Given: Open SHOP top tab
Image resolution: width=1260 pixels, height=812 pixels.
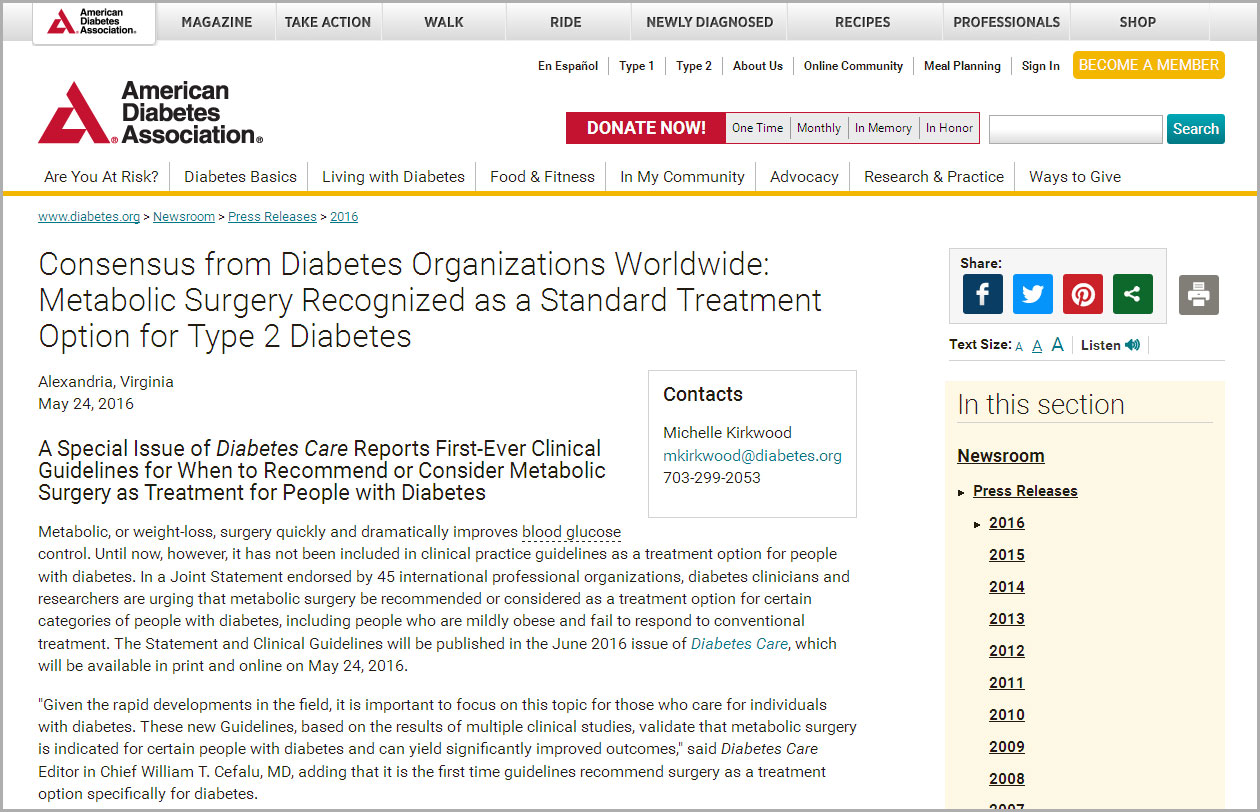Looking at the screenshot, I should click(x=1137, y=22).
